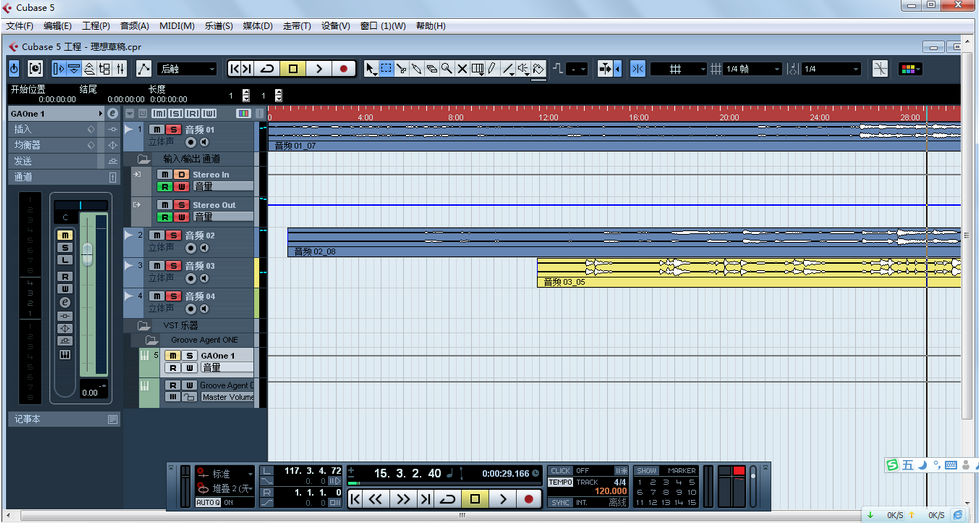The width and height of the screenshot is (979, 523).
Task: Open the 帮助(H) menu
Action: (431, 26)
